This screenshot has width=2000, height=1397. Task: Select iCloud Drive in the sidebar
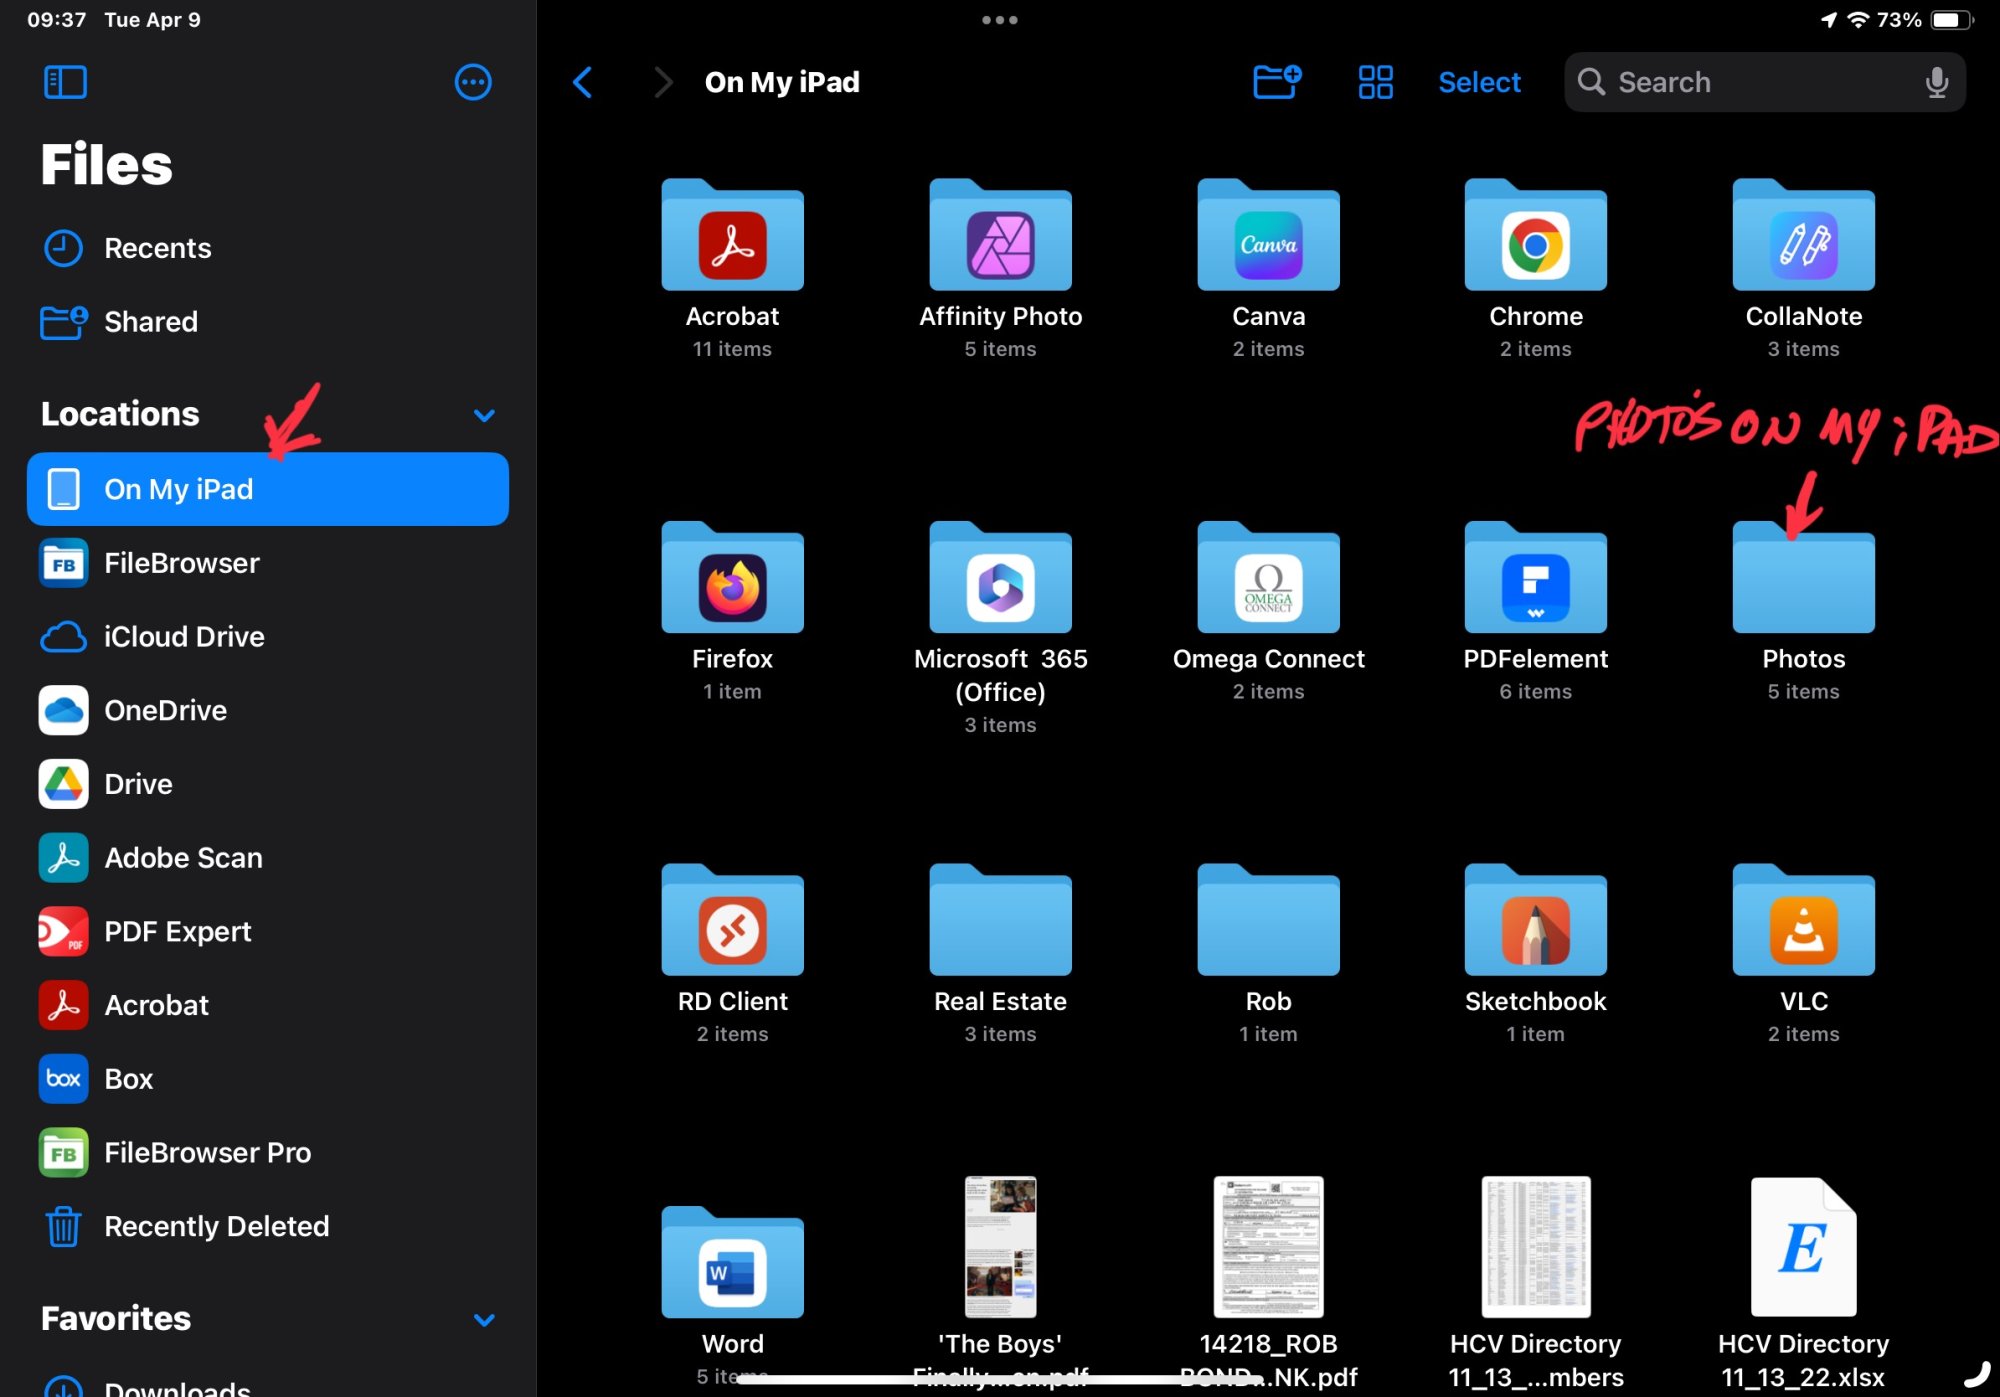point(184,637)
